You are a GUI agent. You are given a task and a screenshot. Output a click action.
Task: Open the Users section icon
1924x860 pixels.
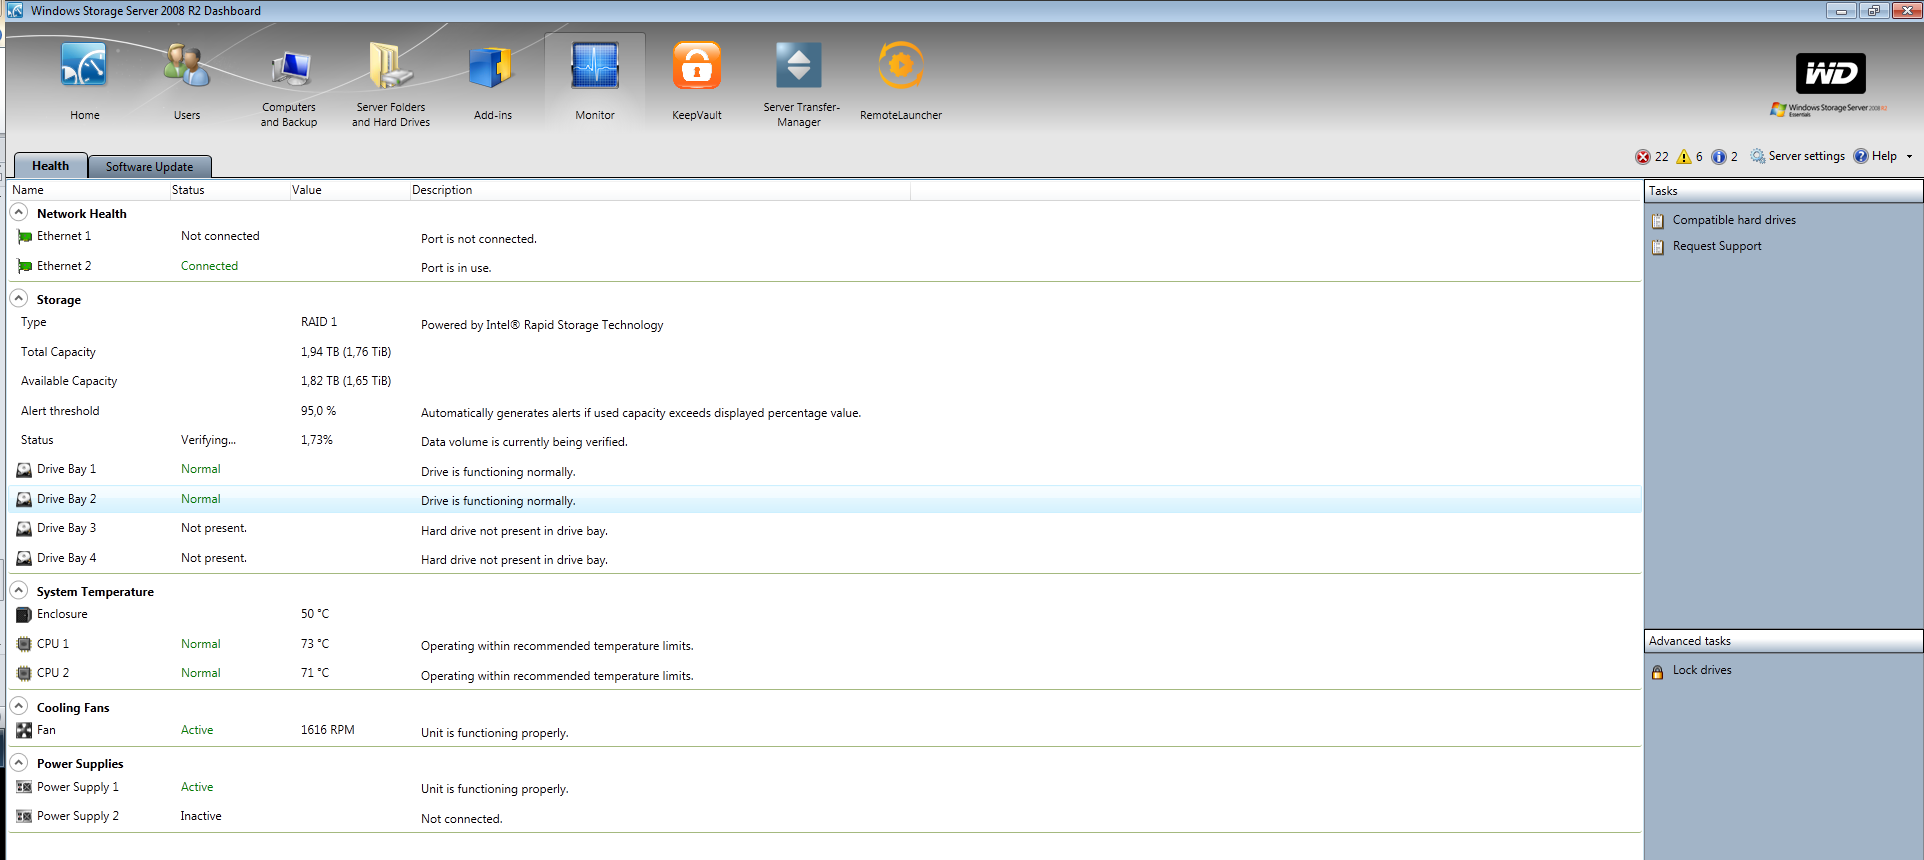(187, 66)
